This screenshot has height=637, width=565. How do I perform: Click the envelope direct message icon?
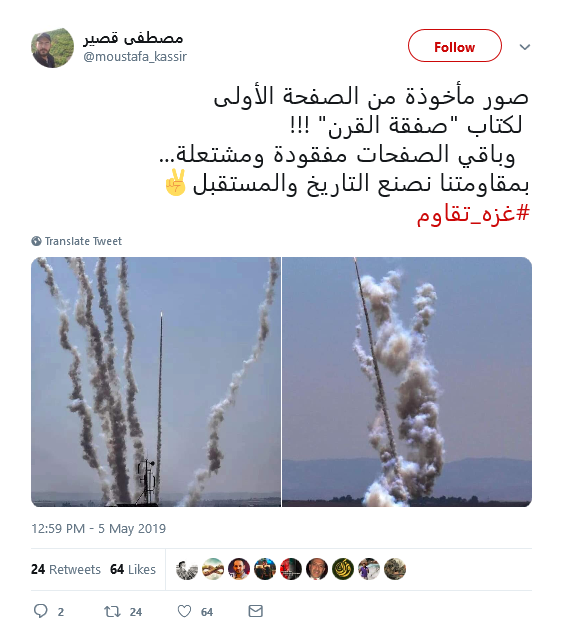(x=255, y=611)
